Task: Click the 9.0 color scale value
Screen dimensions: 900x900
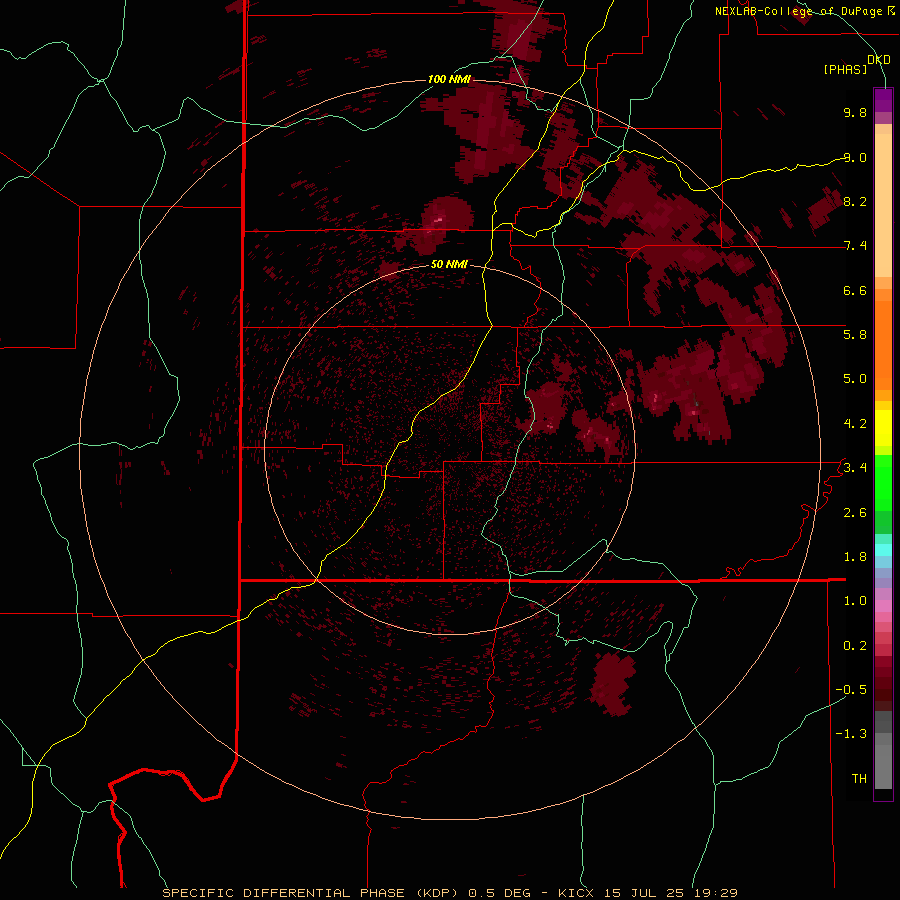Action: click(855, 157)
